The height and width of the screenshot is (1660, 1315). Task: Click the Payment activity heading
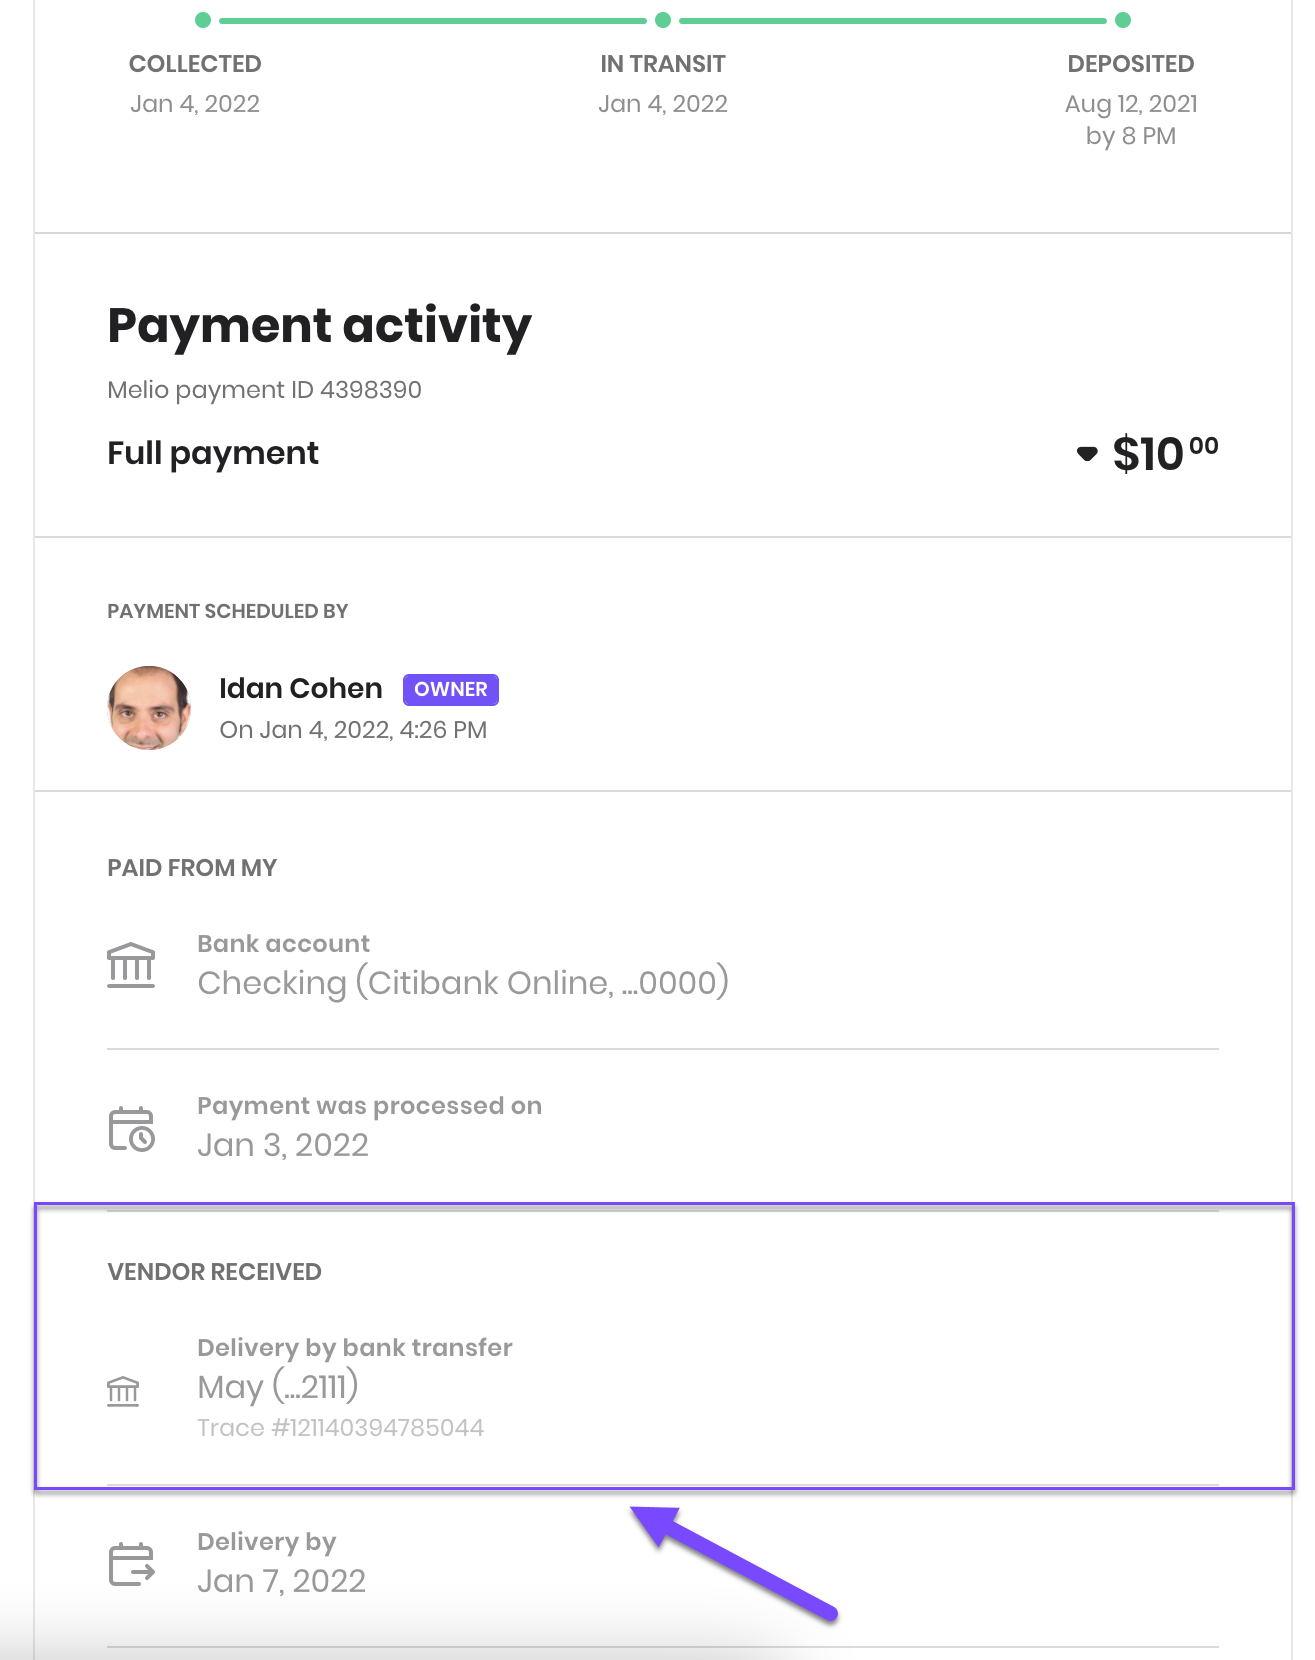pyautogui.click(x=320, y=327)
